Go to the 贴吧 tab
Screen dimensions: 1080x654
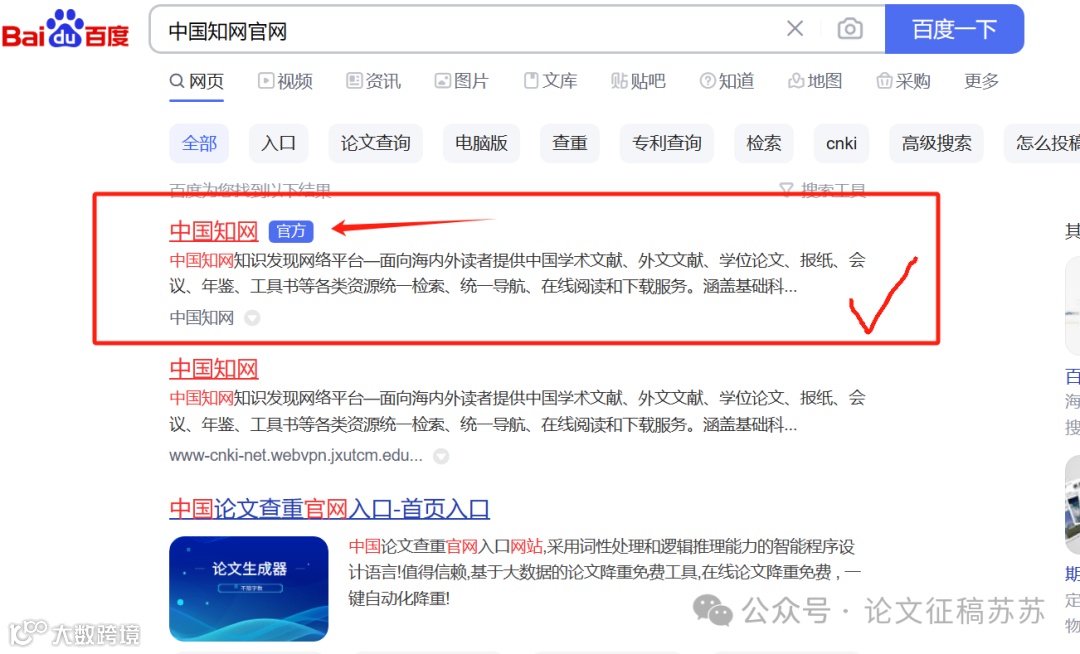tap(638, 81)
